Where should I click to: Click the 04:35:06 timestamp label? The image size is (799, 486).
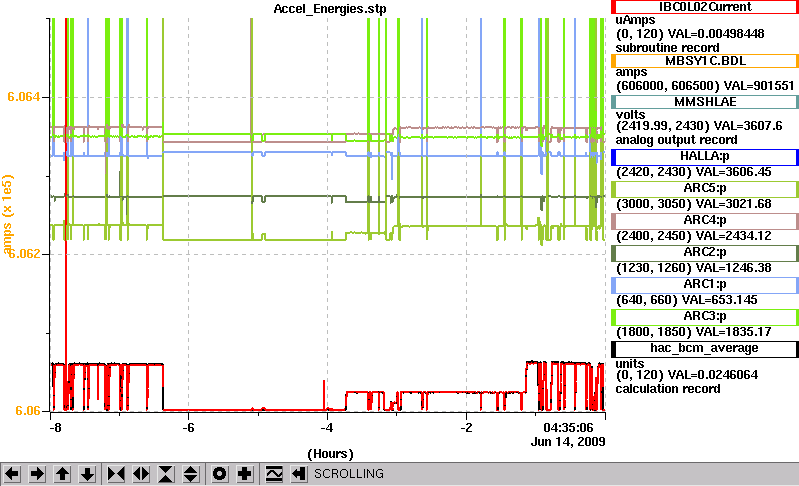pyautogui.click(x=568, y=428)
